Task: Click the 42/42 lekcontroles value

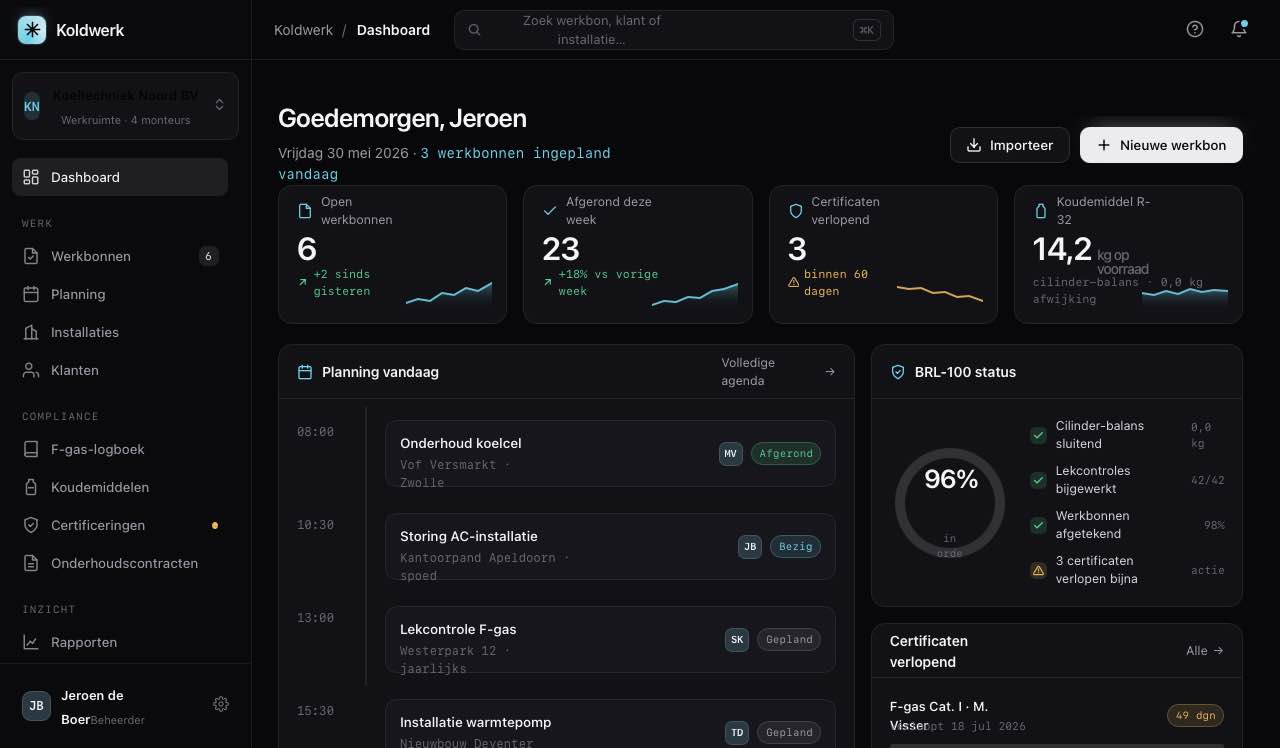Action: pos(1207,480)
